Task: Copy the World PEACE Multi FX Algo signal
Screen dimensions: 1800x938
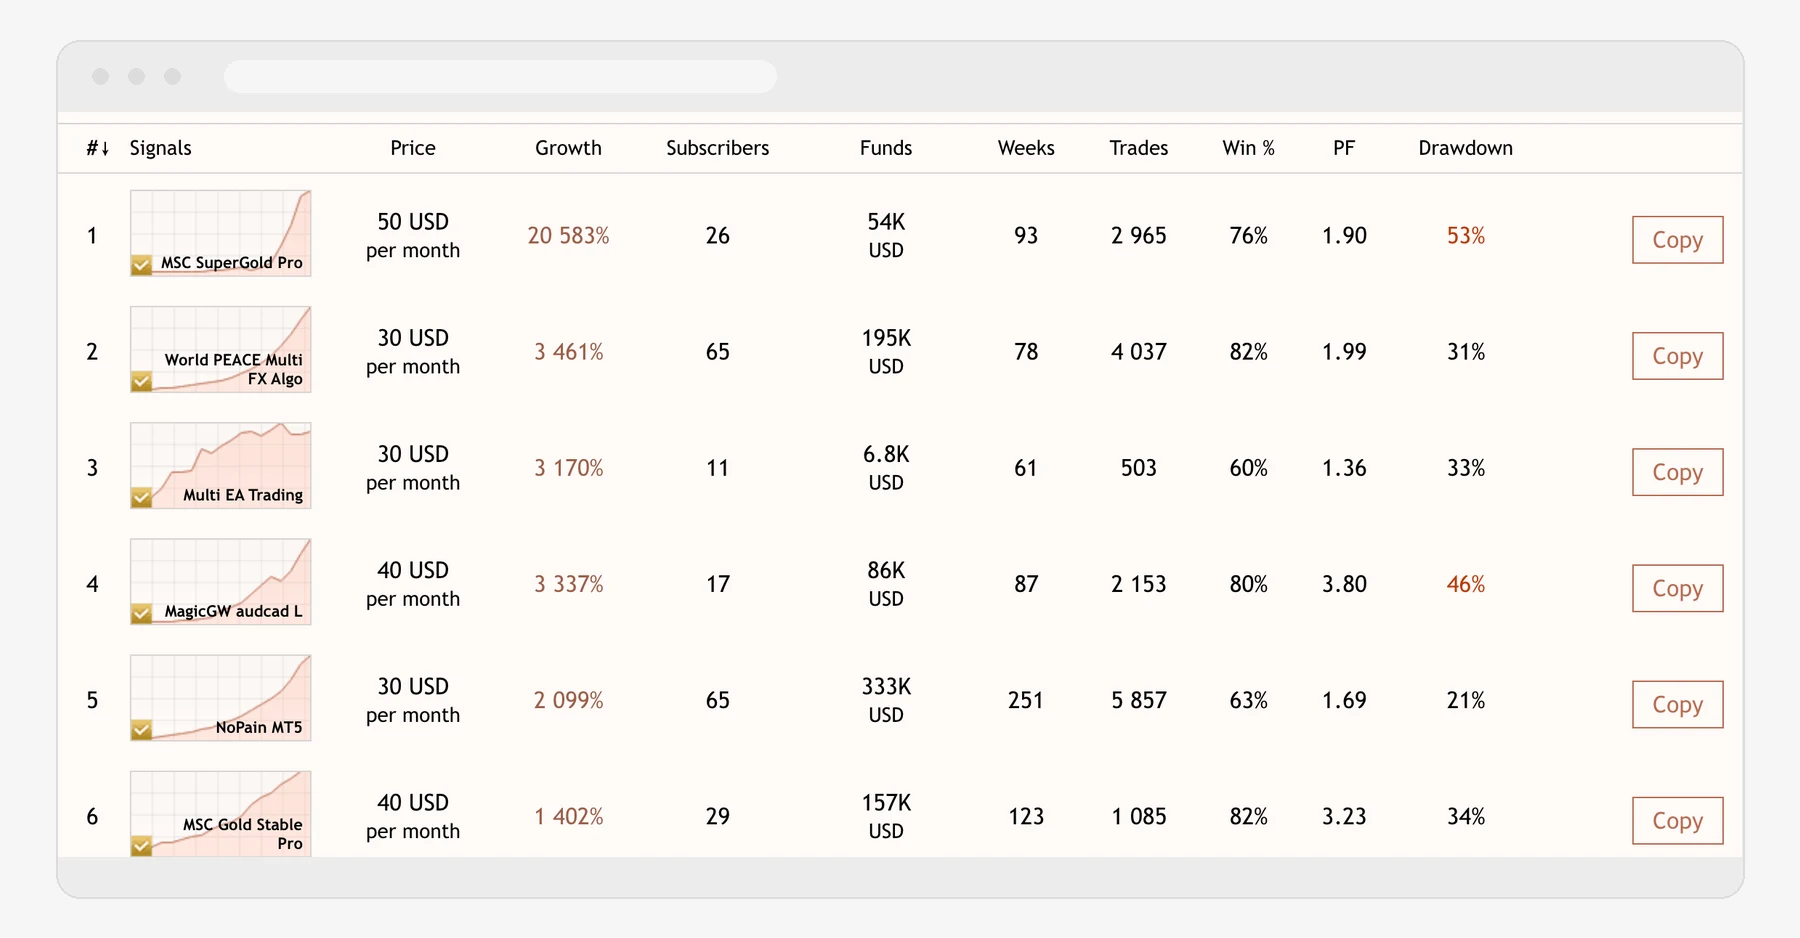Action: point(1677,356)
